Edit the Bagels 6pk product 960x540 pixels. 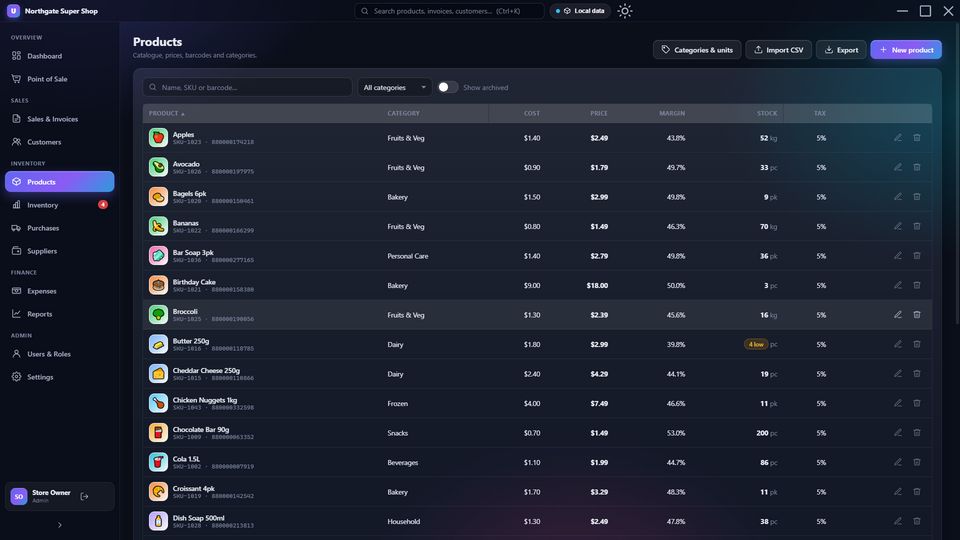[x=898, y=197]
